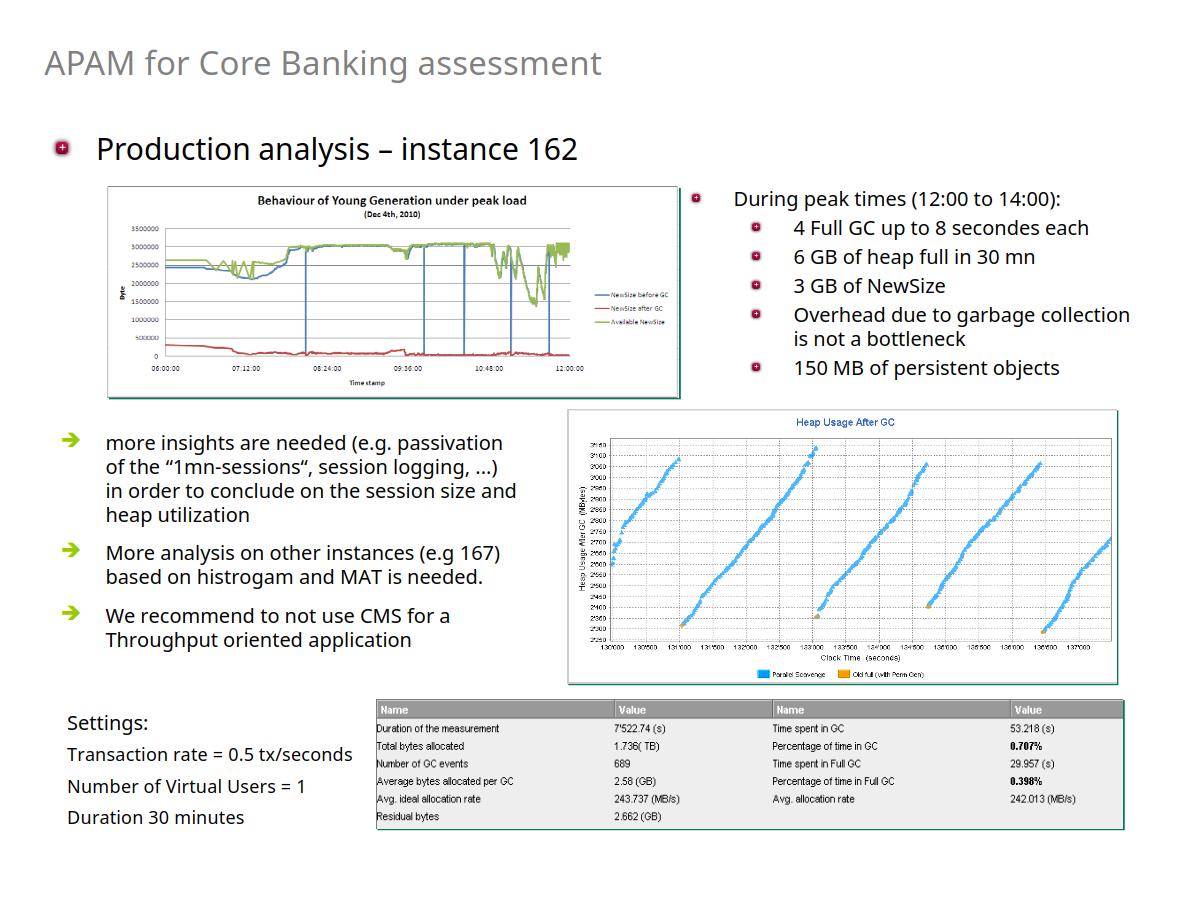Select the green arrow before We recommend to not use CMS
1200x900 pixels.
pyautogui.click(x=70, y=614)
